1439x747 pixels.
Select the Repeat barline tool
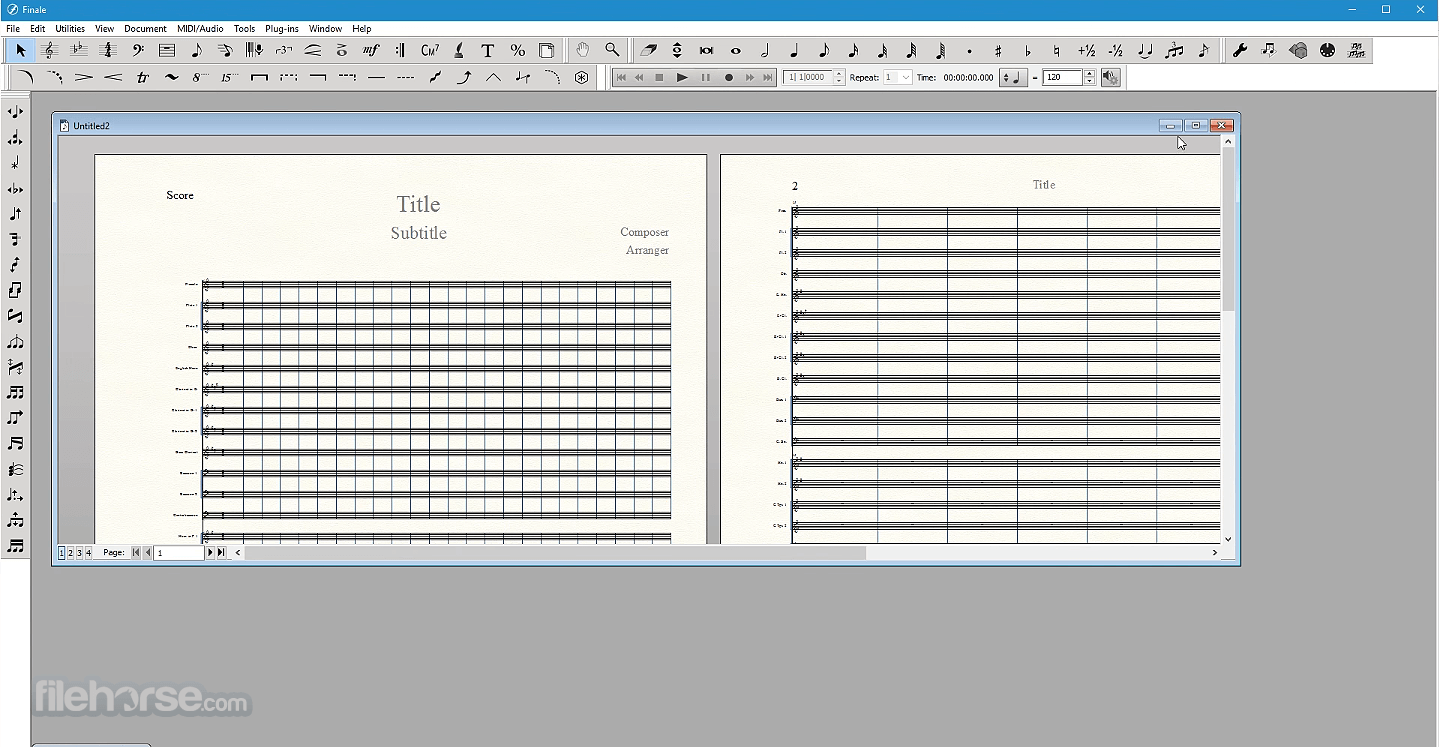point(400,50)
